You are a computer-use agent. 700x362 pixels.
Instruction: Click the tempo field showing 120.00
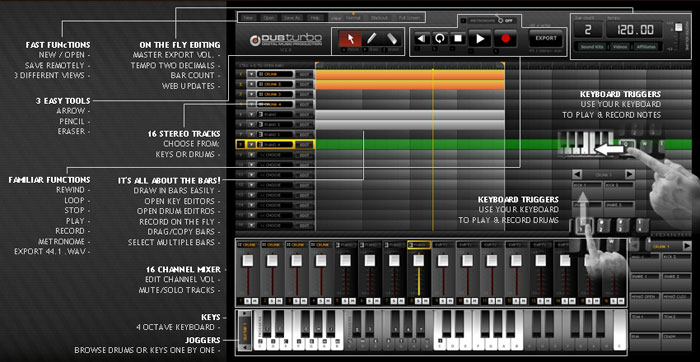point(633,30)
